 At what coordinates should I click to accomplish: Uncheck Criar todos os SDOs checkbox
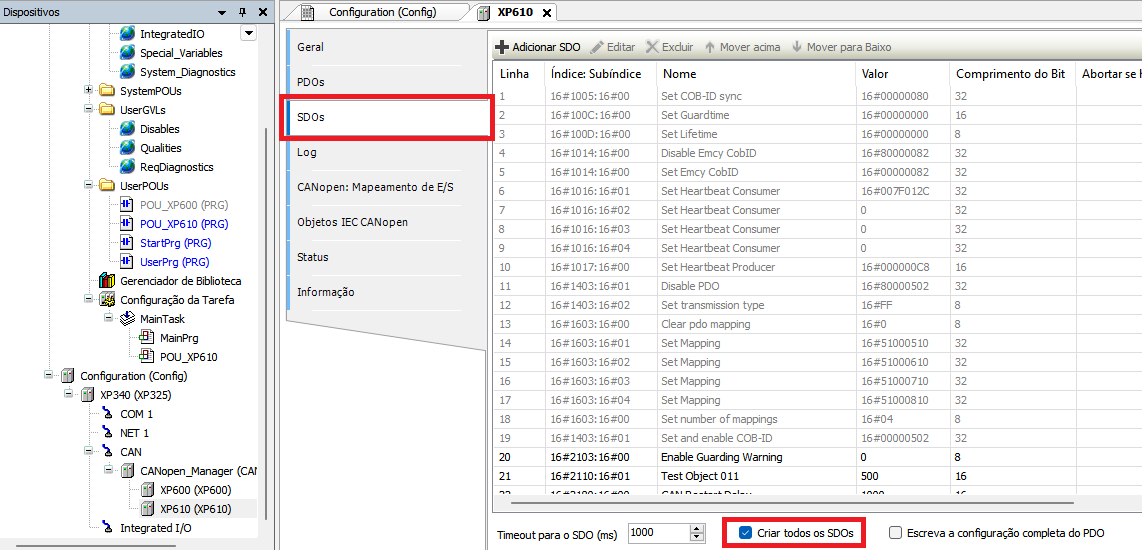pos(745,533)
